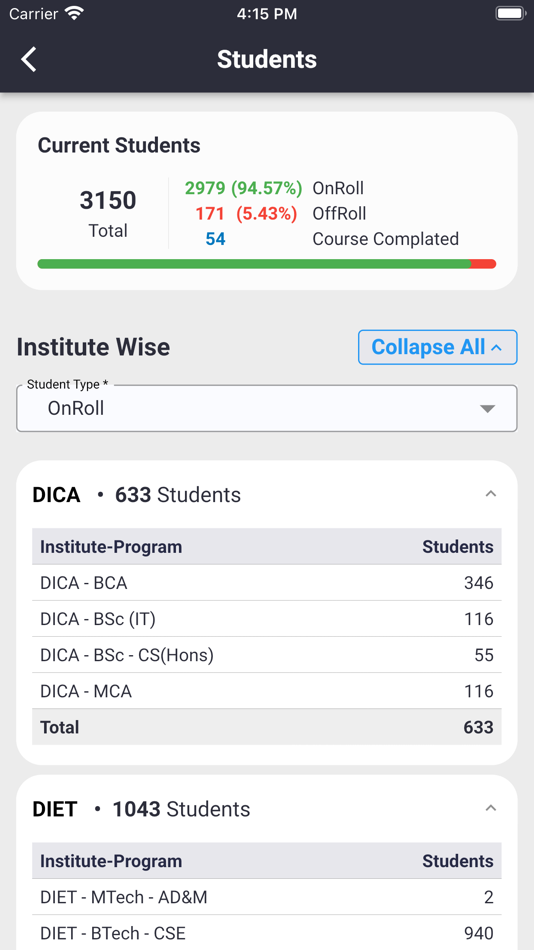Viewport: 534px width, 950px height.
Task: Select the DICA - BCA row
Action: 267,583
